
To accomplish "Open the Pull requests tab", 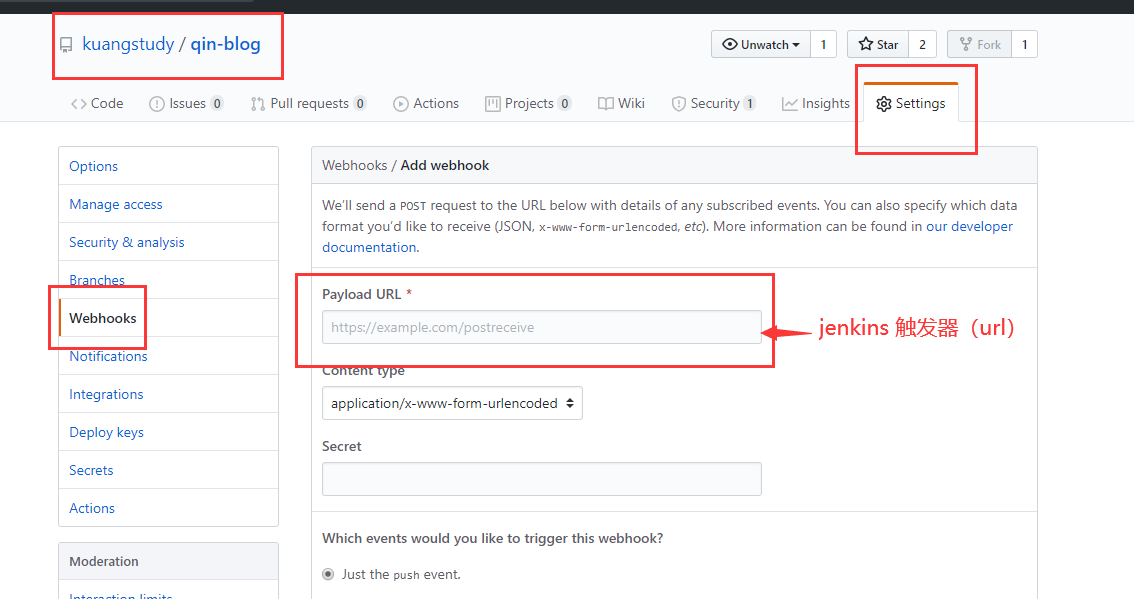I will tap(308, 103).
